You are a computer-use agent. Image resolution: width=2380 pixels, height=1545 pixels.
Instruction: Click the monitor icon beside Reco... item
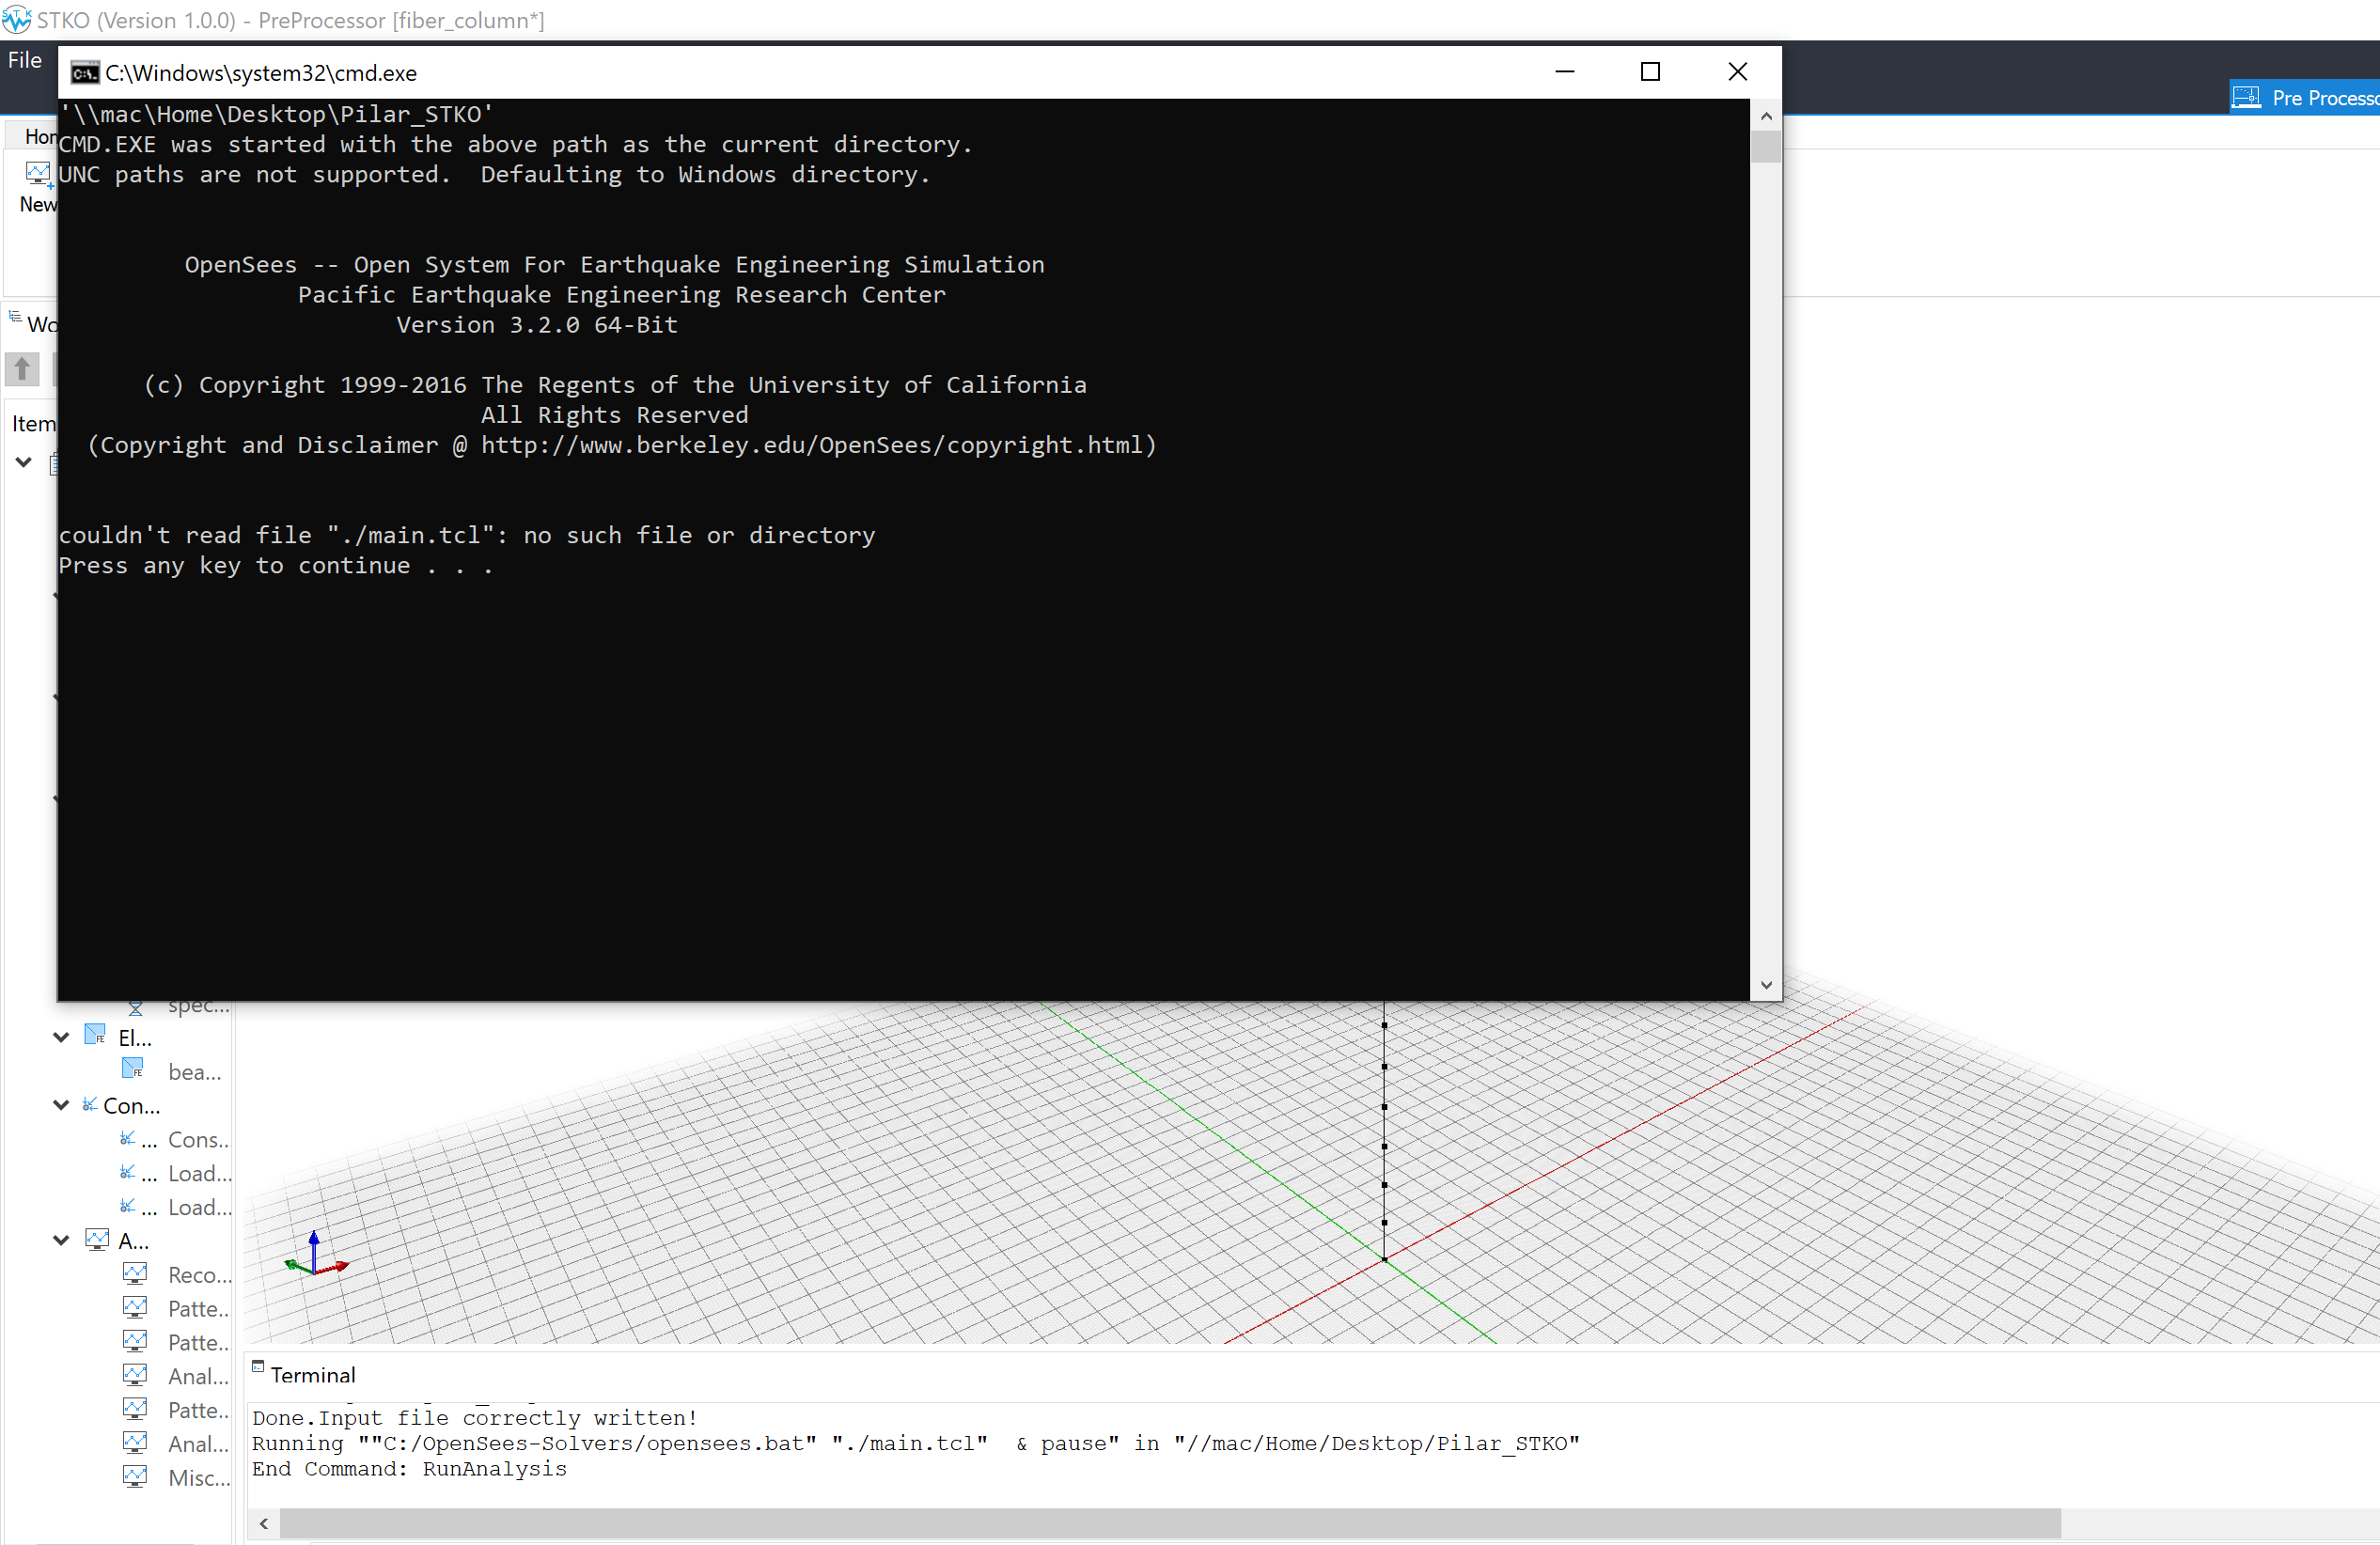click(135, 1273)
